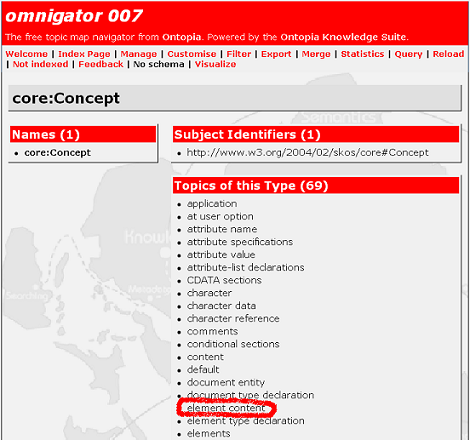The image size is (470, 440).
Task: Open the Welcome menu link
Action: 27,54
